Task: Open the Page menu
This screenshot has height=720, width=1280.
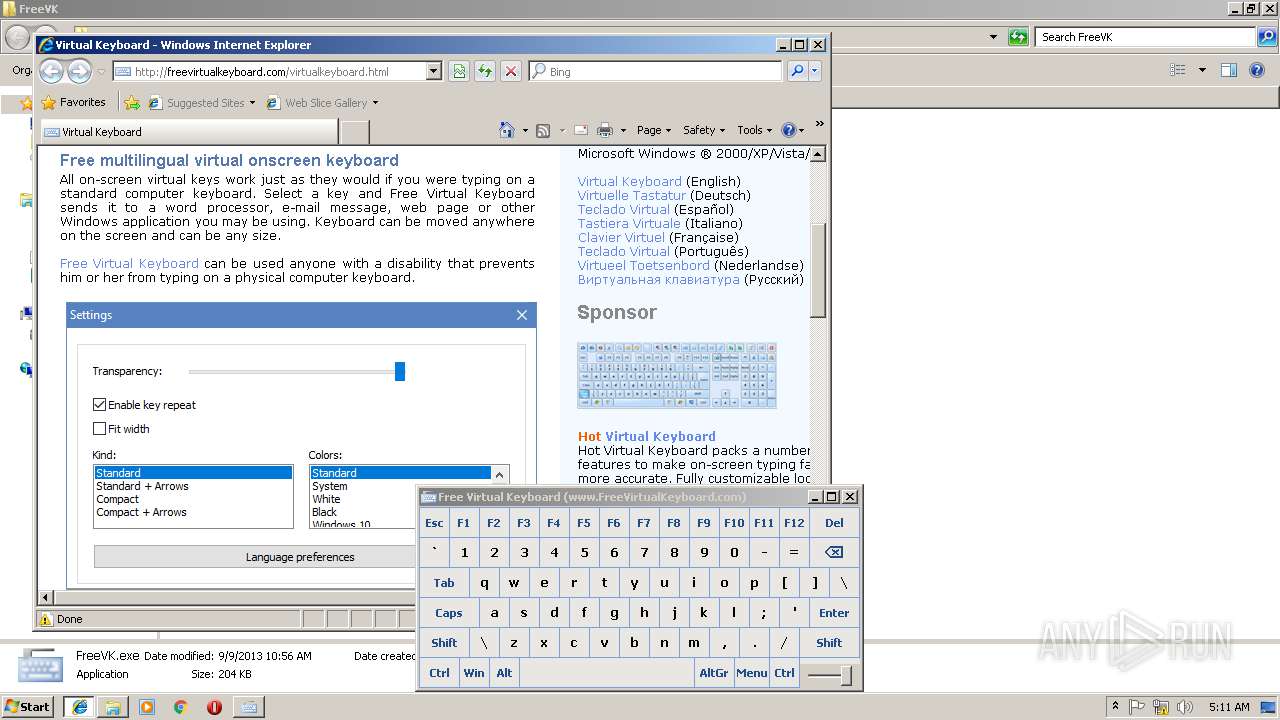Action: point(653,130)
